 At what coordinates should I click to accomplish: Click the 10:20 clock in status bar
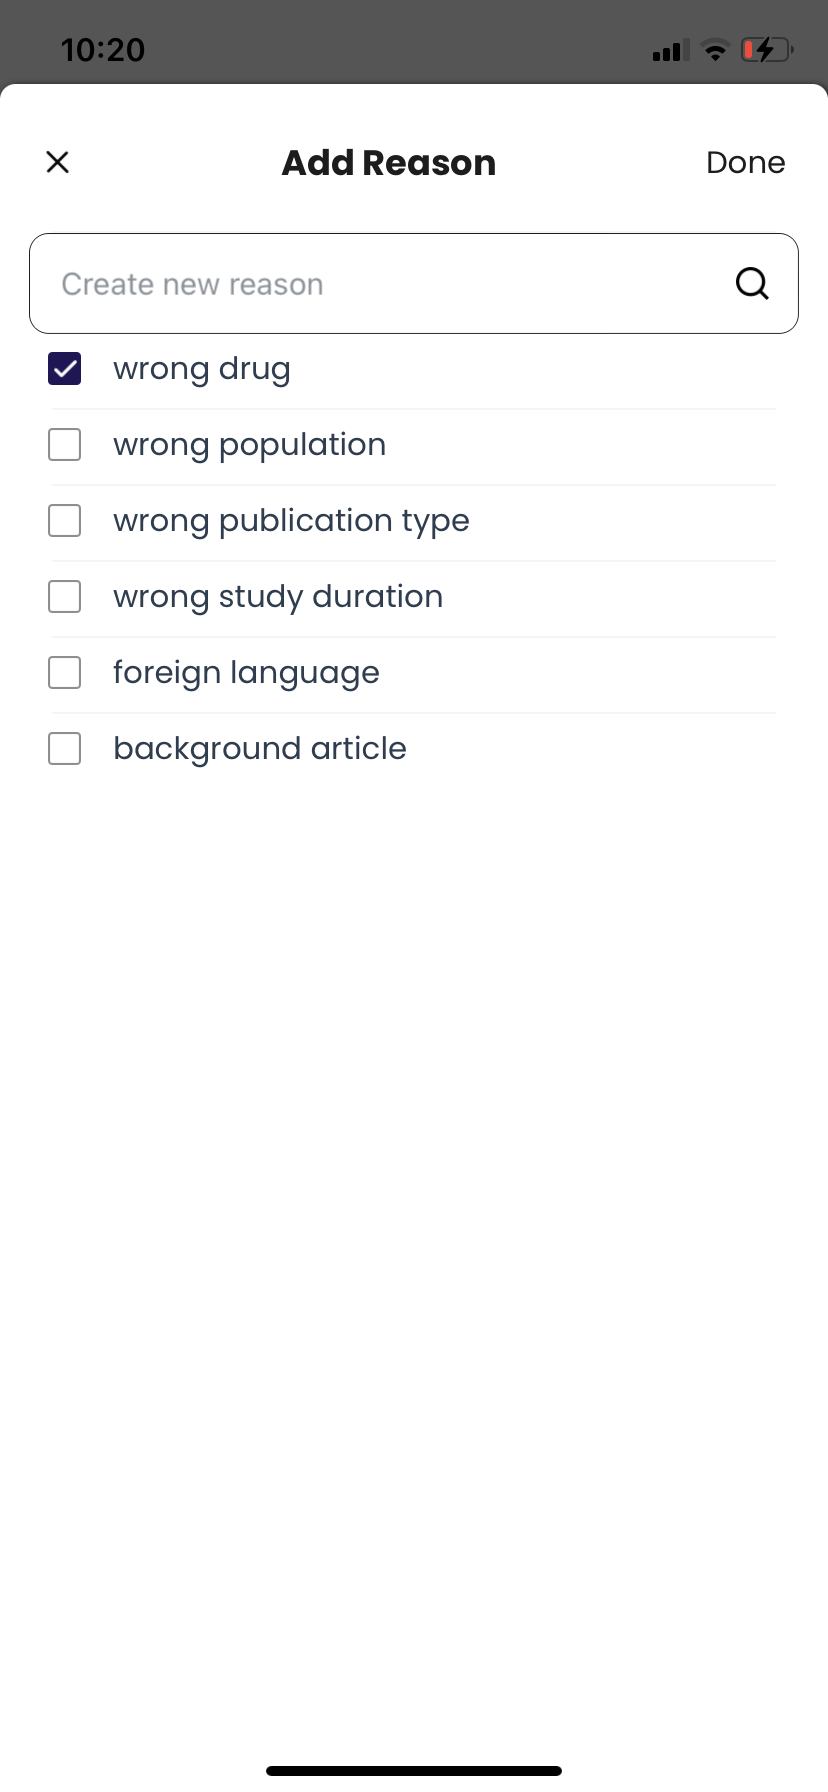coord(103,50)
